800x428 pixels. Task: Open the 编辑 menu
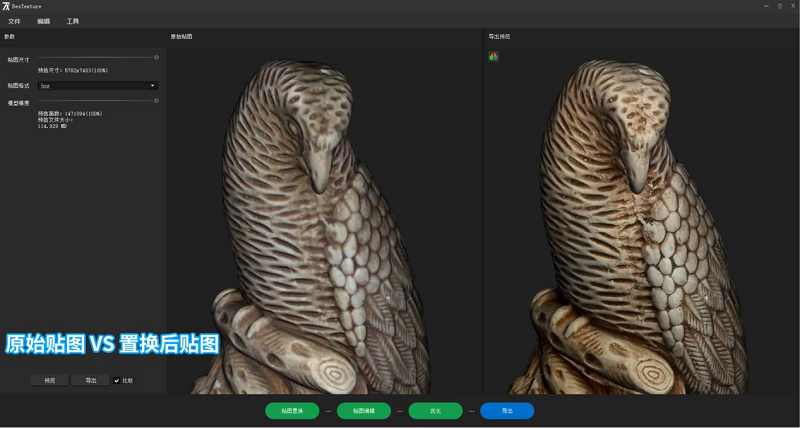pos(43,21)
